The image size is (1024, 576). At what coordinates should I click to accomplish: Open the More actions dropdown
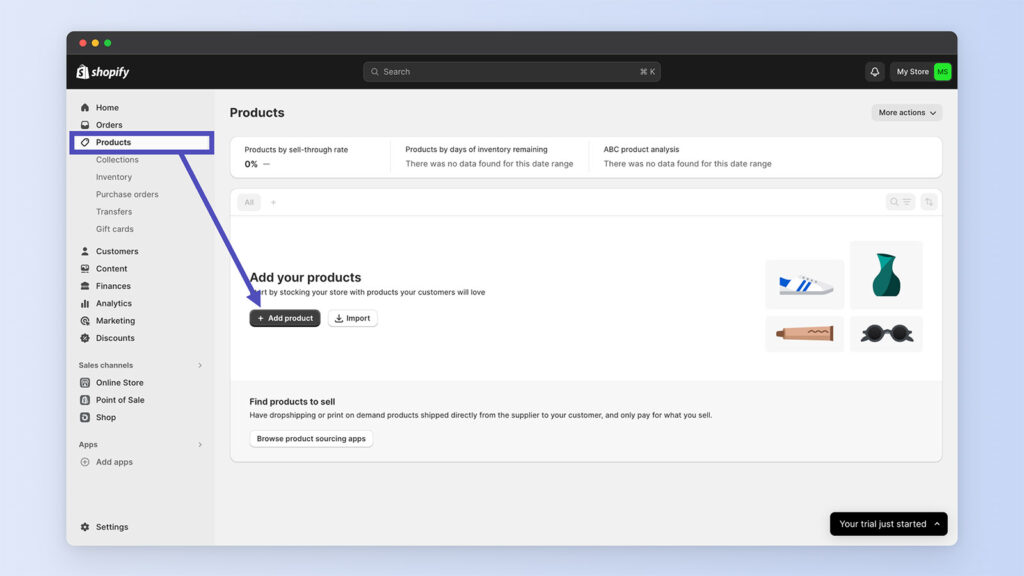pos(907,113)
